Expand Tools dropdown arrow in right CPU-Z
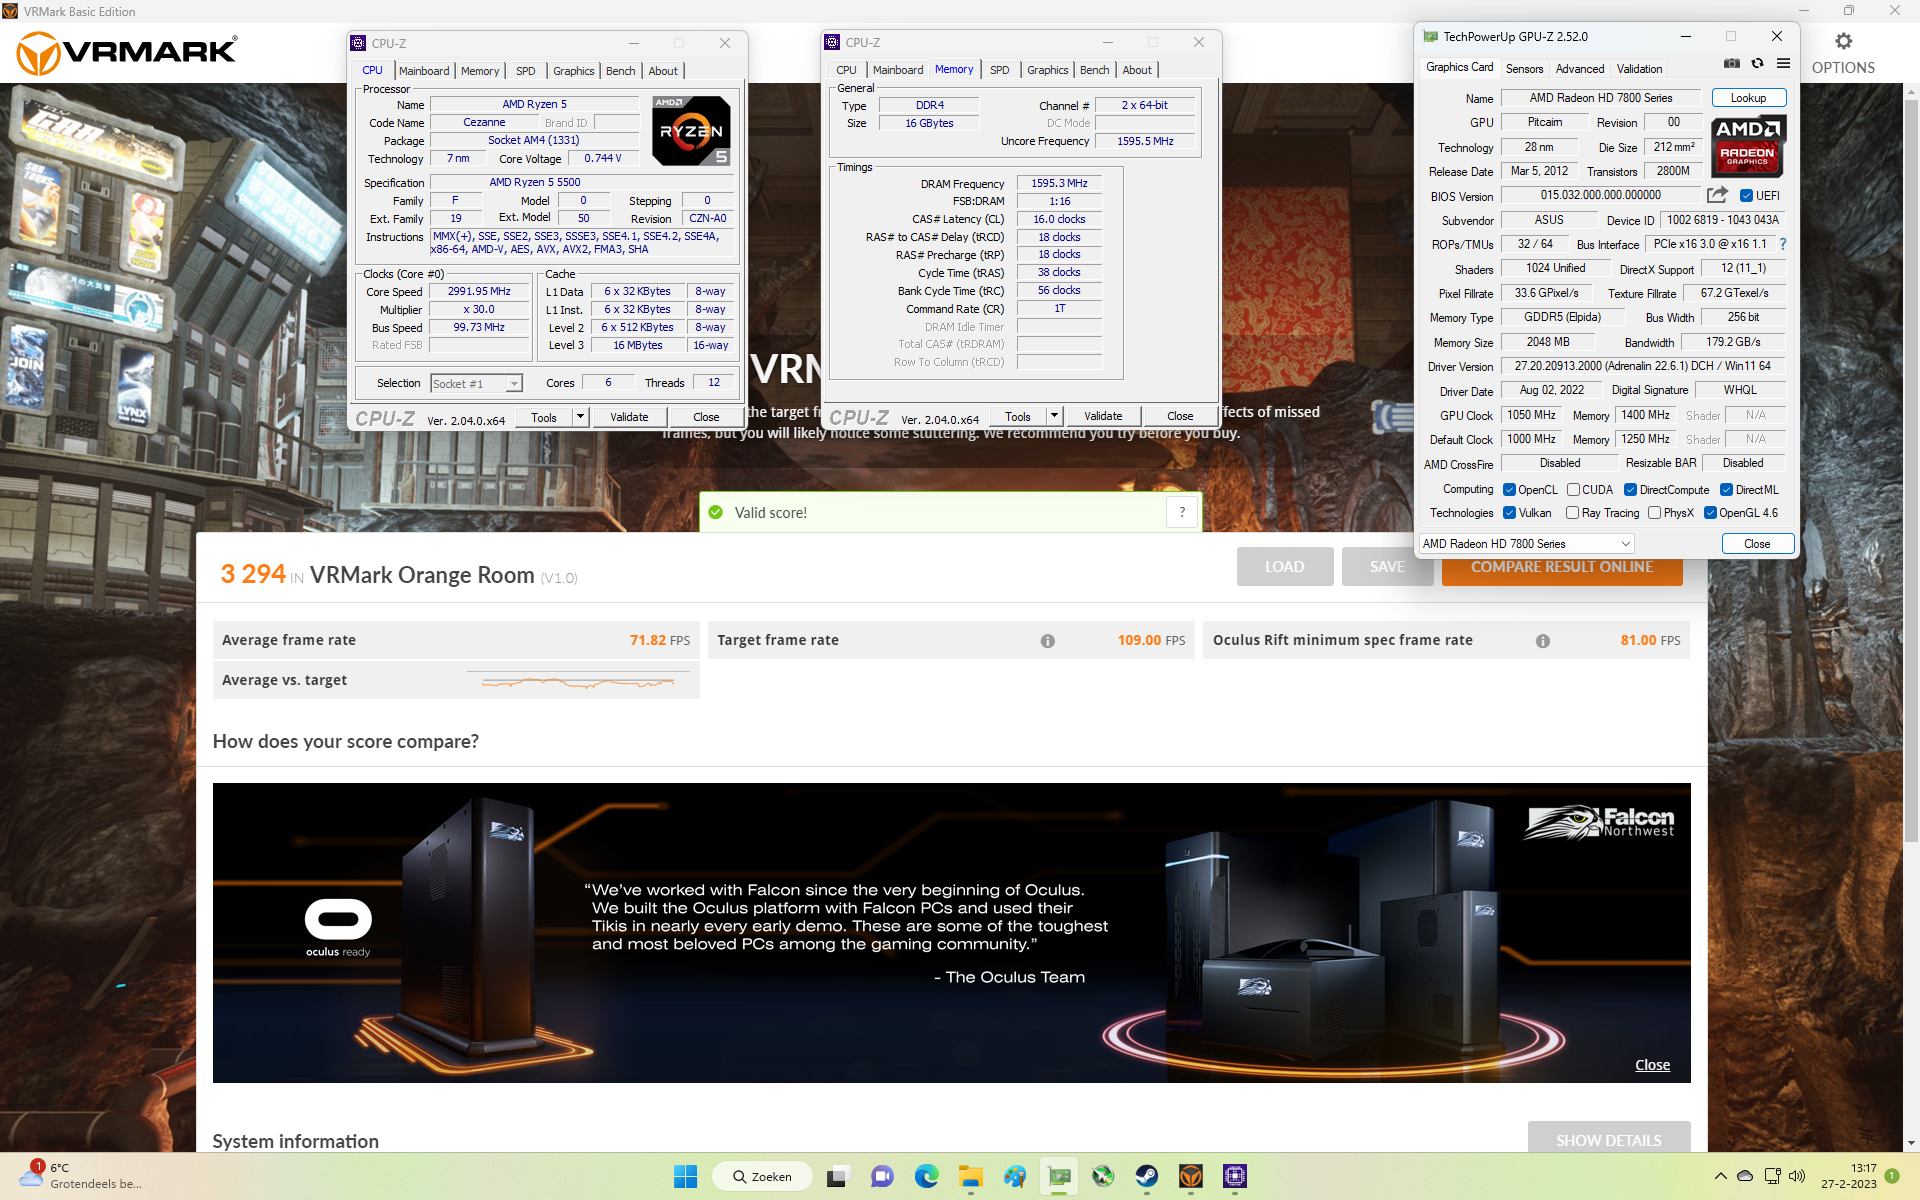The height and width of the screenshot is (1200, 1920). (1054, 416)
